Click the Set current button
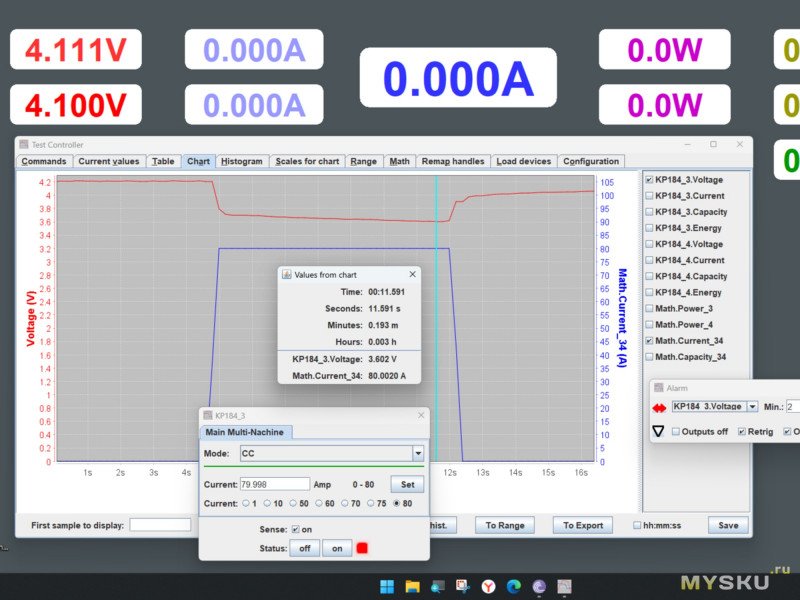 pos(407,484)
